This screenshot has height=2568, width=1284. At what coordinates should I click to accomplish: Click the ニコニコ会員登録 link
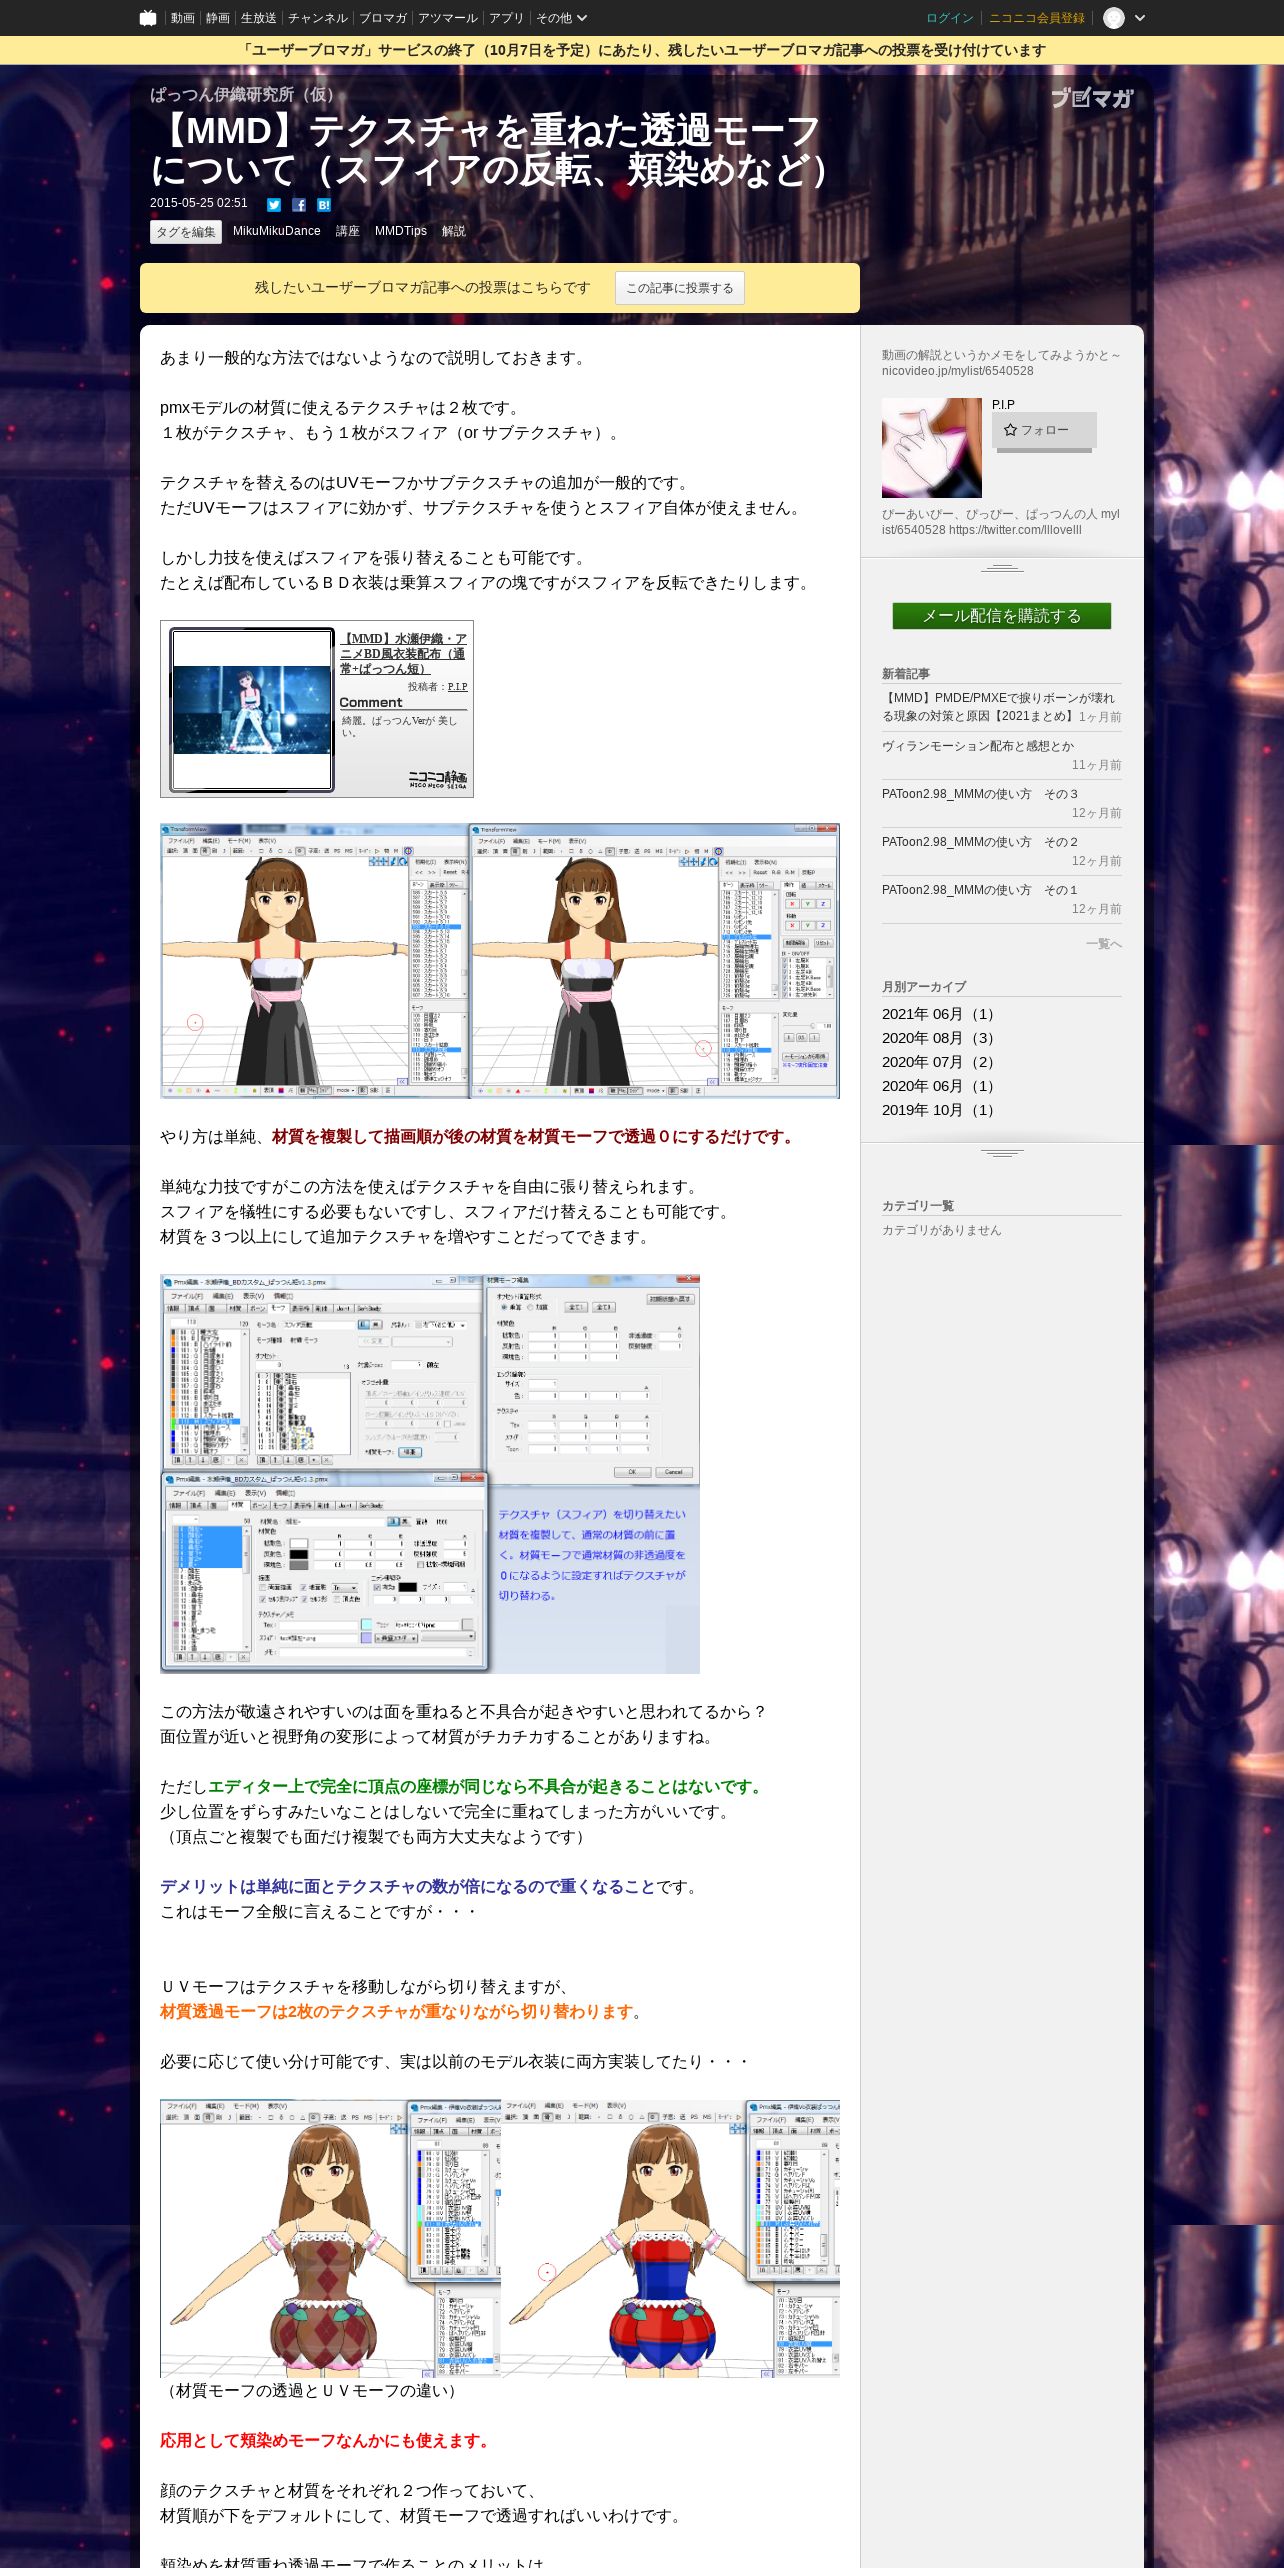click(x=1037, y=18)
